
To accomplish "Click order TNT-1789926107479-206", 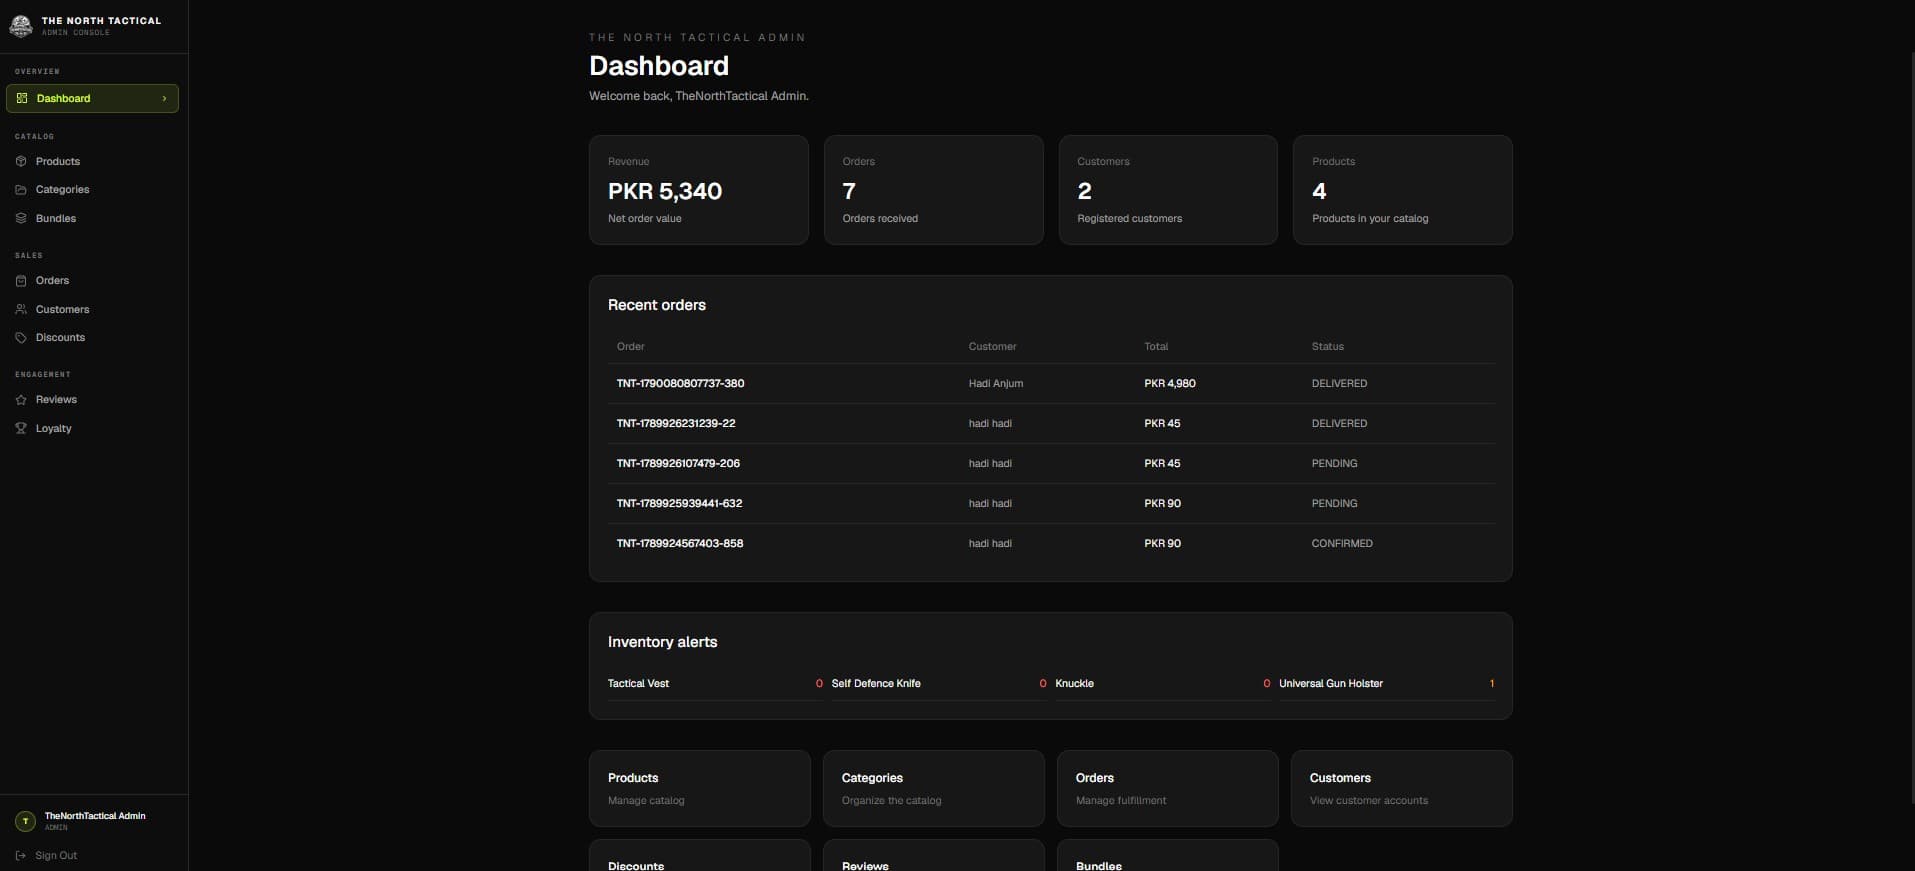I will click(x=678, y=463).
